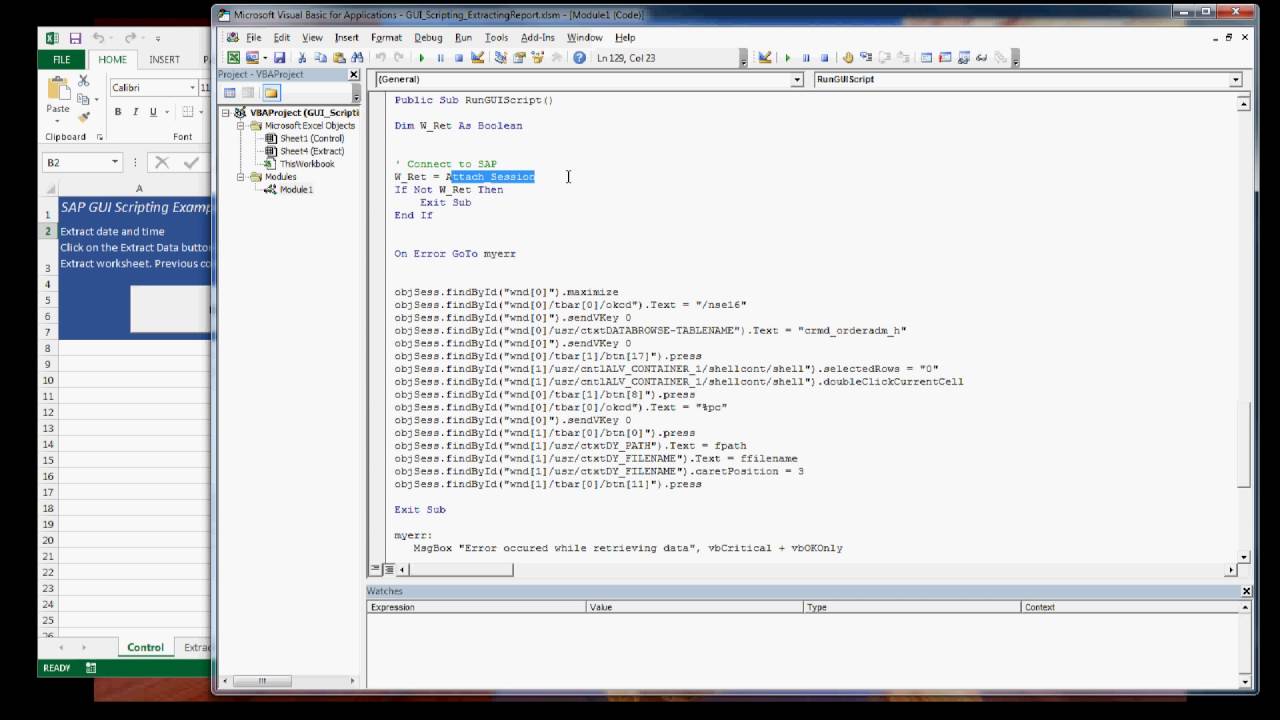Open the Debug menu
The width and height of the screenshot is (1280, 720).
[x=428, y=37]
